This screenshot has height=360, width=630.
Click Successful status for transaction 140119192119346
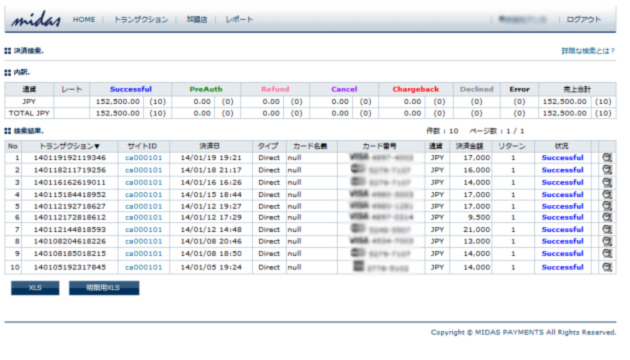562,158
